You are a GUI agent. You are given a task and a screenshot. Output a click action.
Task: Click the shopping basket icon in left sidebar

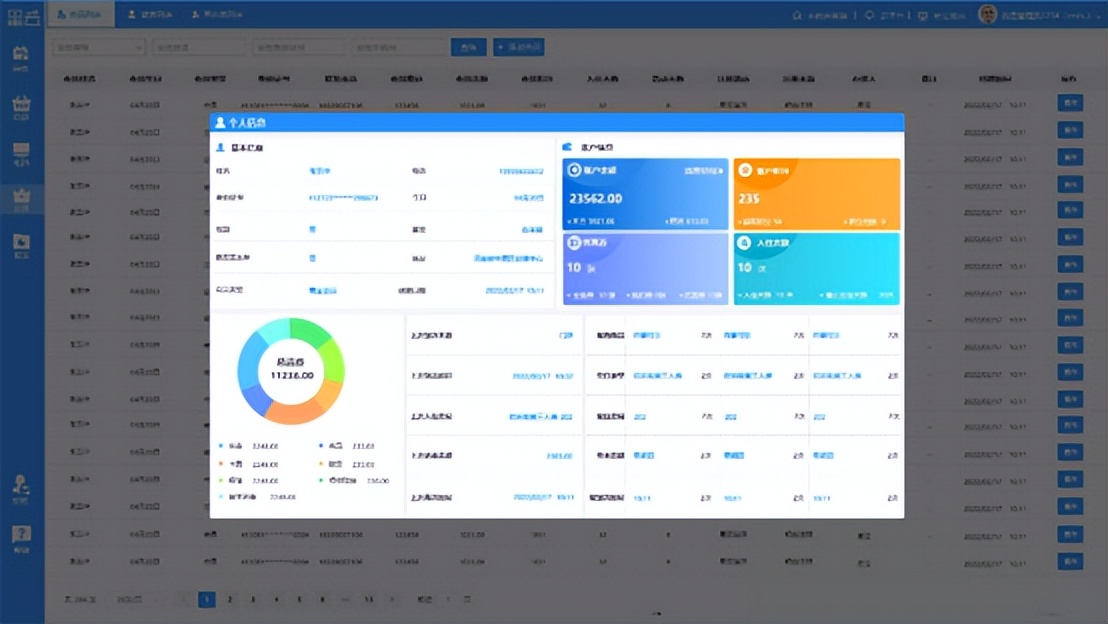[x=21, y=106]
